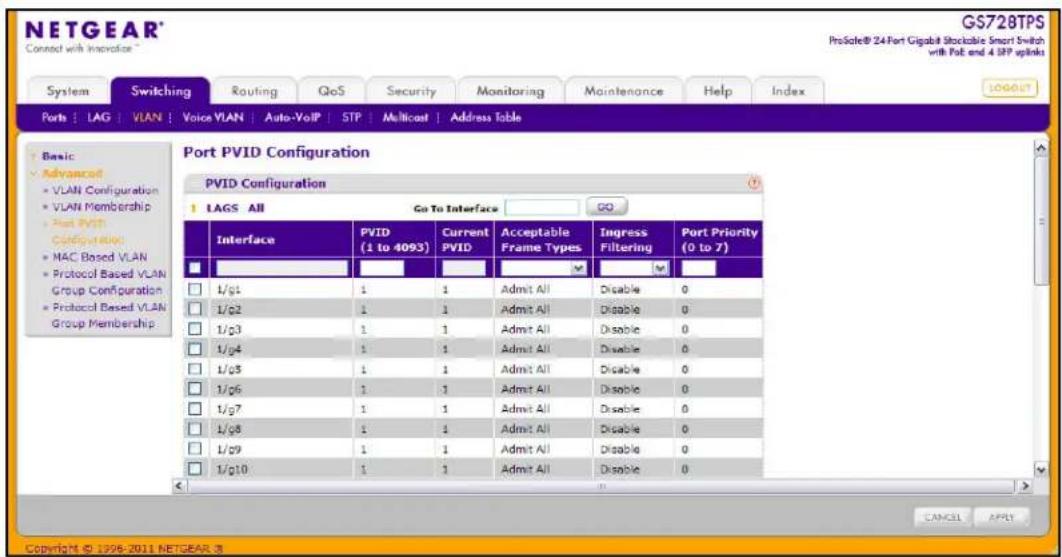Show All interfaces link

point(256,208)
